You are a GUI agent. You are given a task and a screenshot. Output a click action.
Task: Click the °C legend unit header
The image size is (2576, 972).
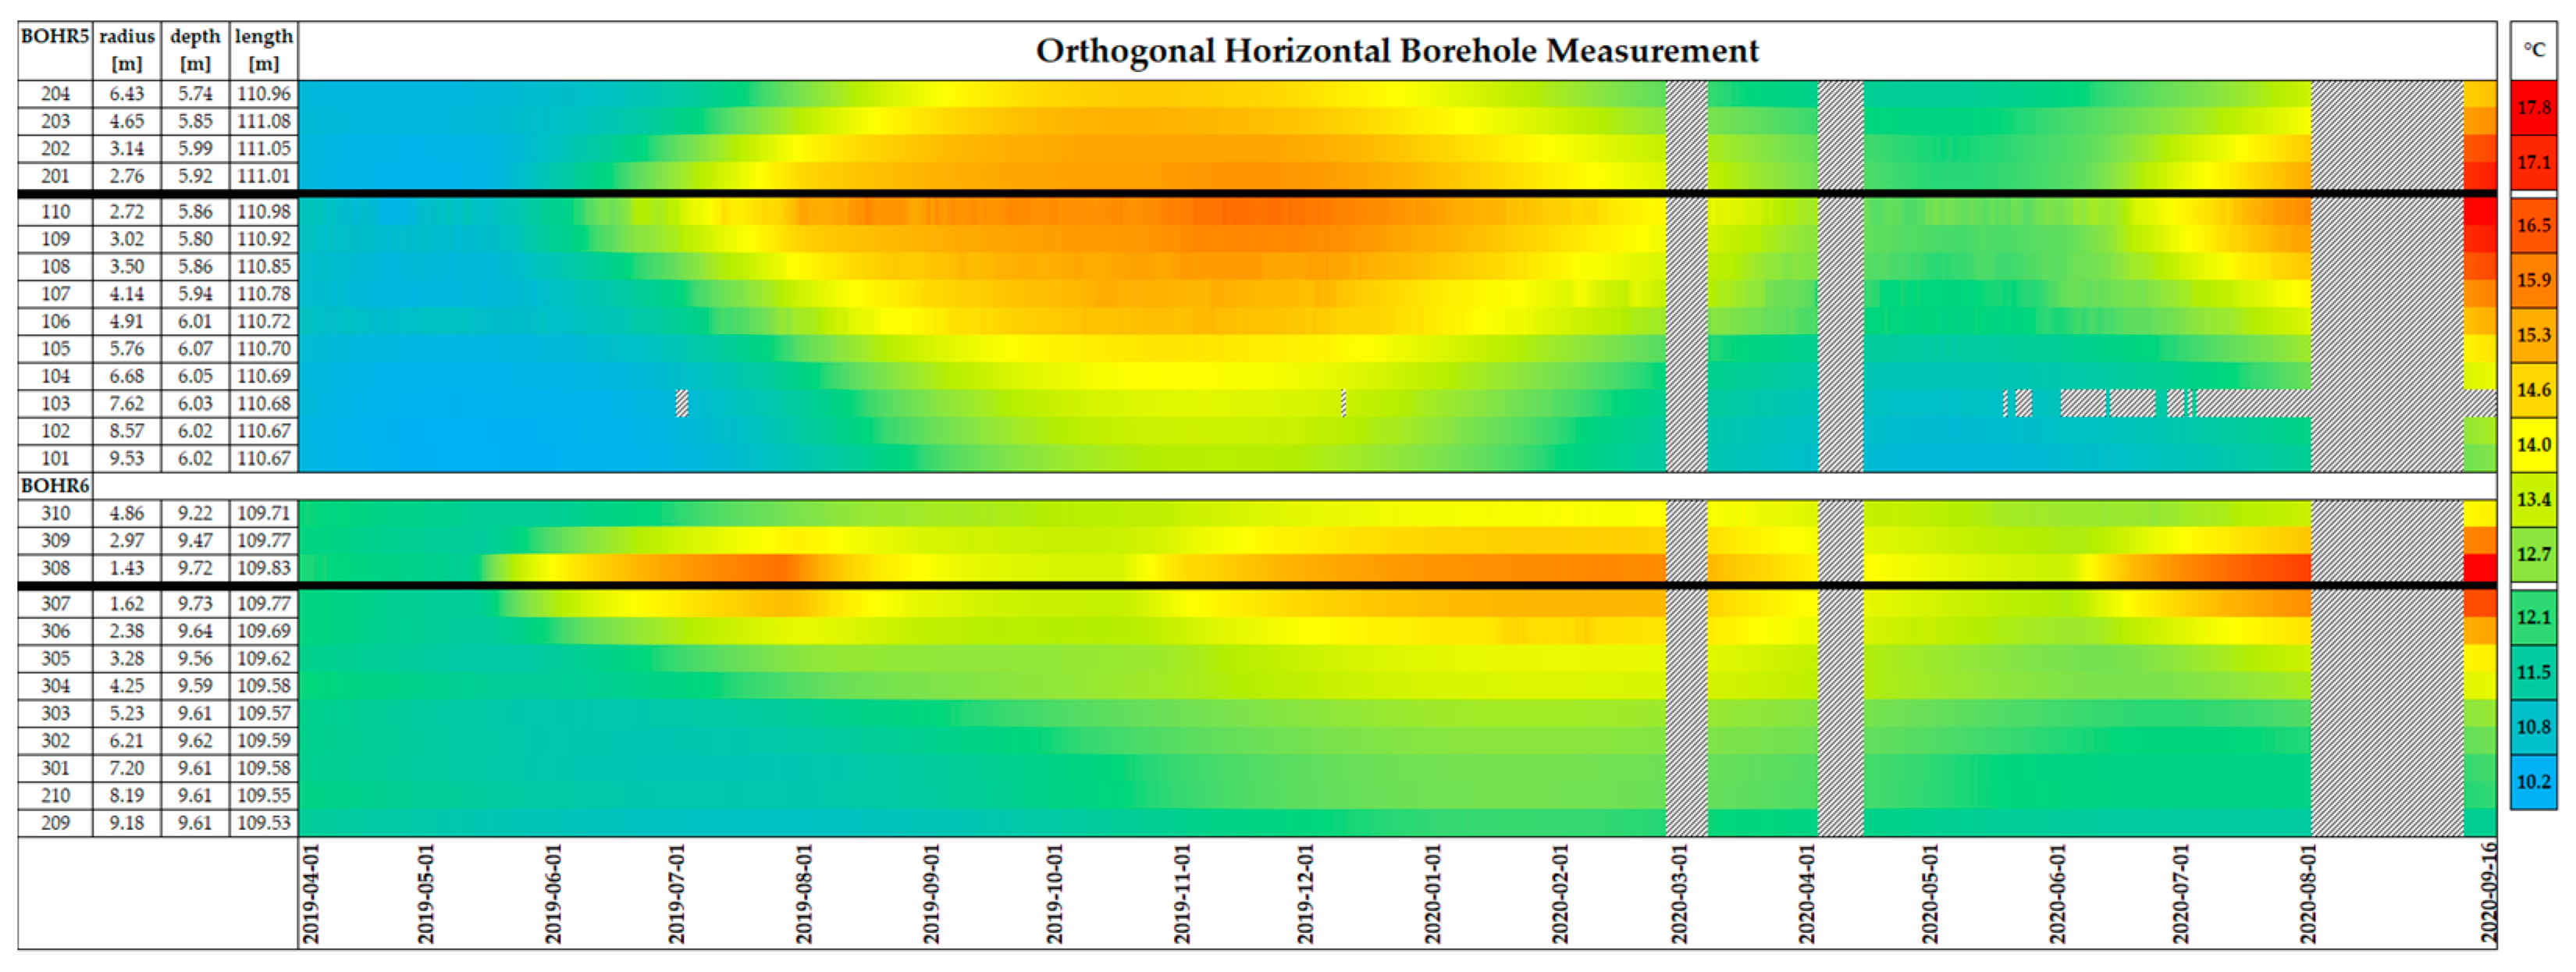2533,50
